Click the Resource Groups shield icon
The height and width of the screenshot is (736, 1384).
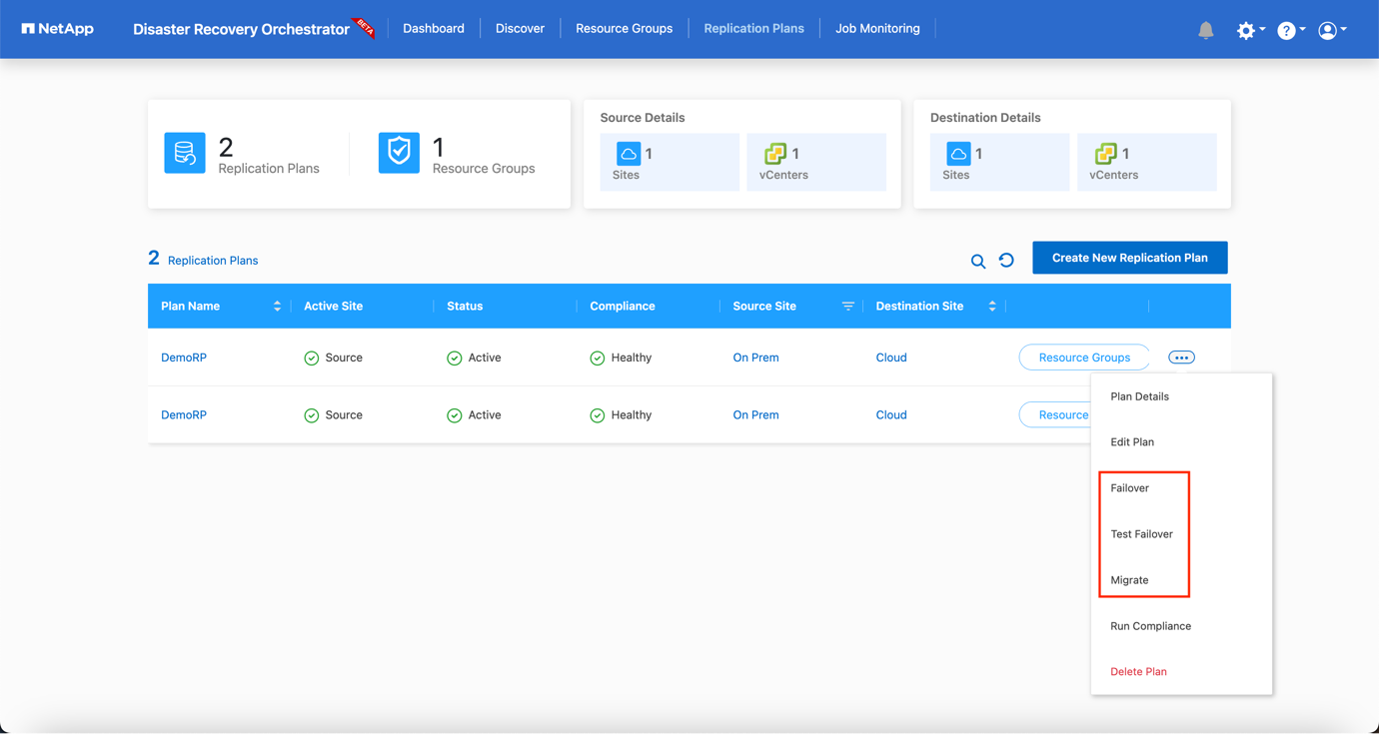coord(399,153)
